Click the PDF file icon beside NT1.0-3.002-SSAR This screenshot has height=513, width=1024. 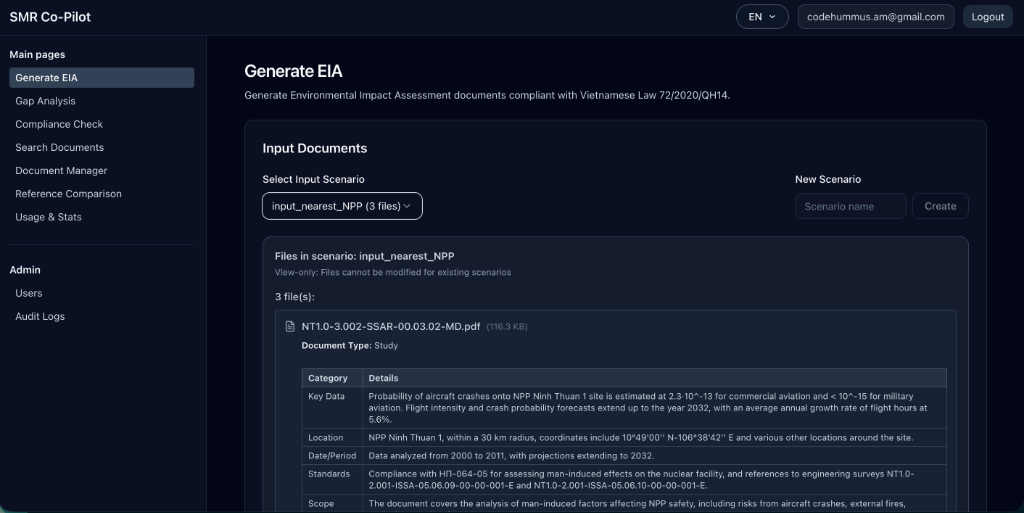pos(291,326)
